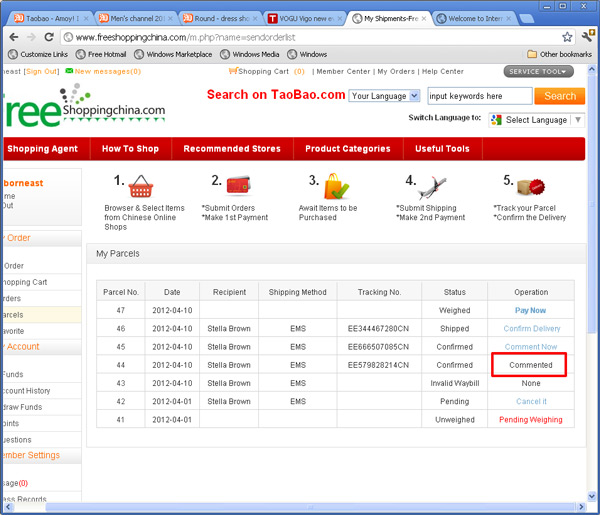Open Windows Marketplace bookmark
The image size is (600, 515).
[x=173, y=54]
